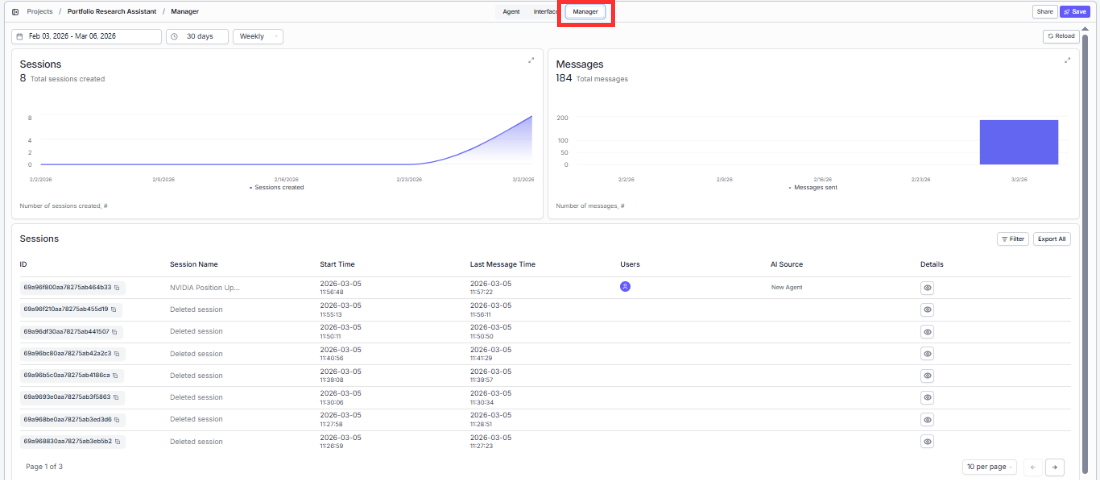Image resolution: width=1100 pixels, height=480 pixels.
Task: Click the Start Time column header
Action: 337,265
